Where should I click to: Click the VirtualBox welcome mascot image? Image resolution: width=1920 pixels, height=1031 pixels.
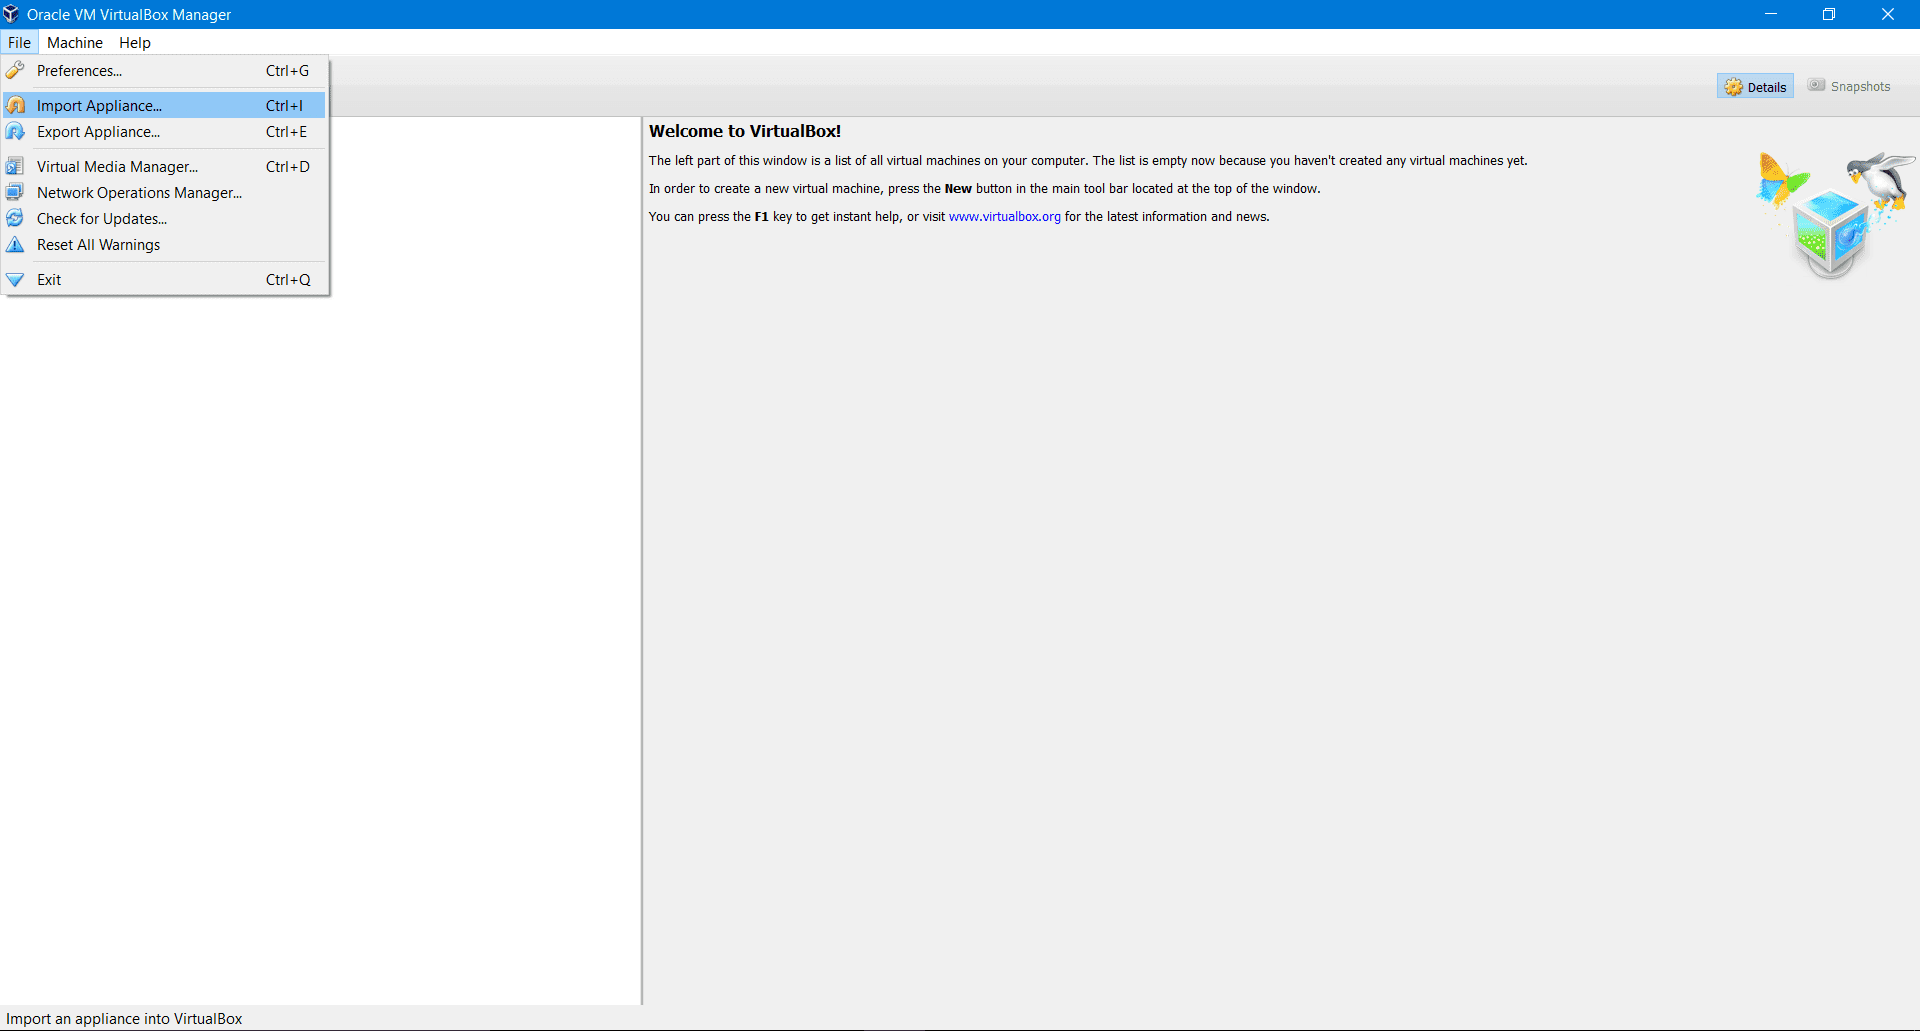click(x=1835, y=213)
